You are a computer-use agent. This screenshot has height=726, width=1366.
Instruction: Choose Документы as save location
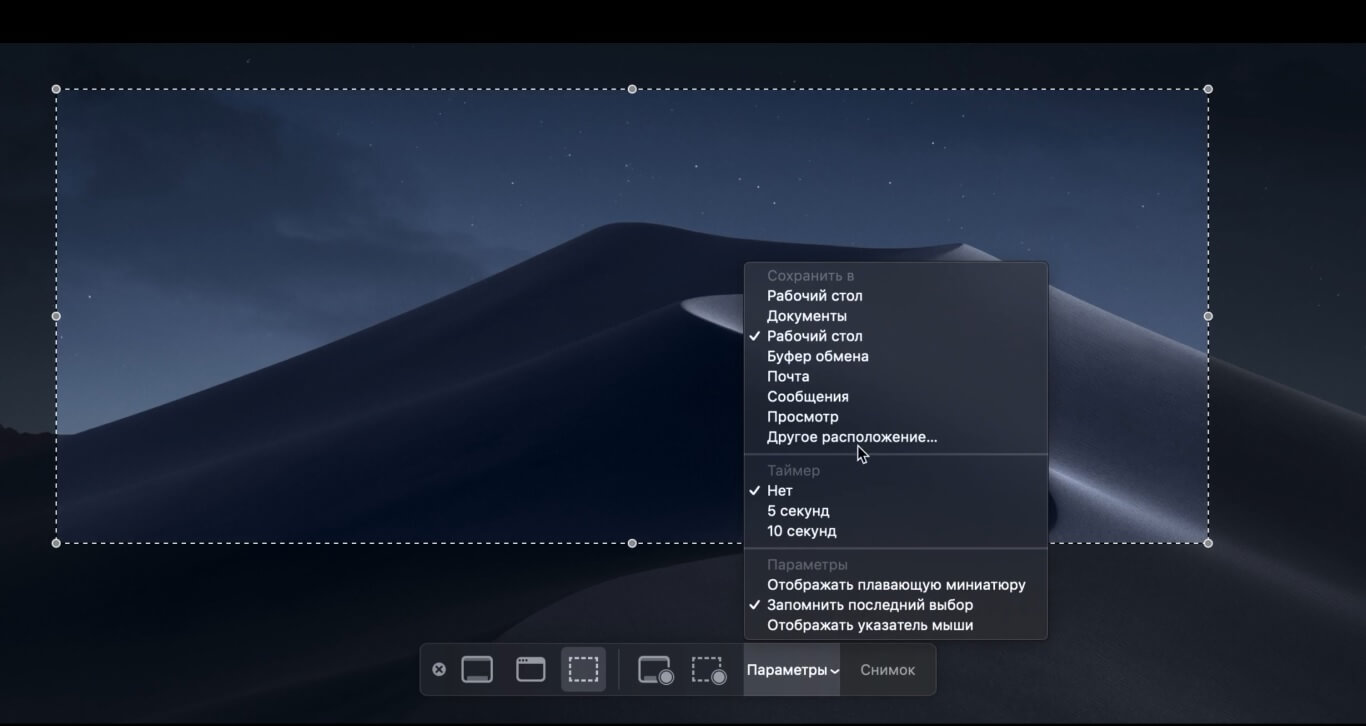point(806,316)
